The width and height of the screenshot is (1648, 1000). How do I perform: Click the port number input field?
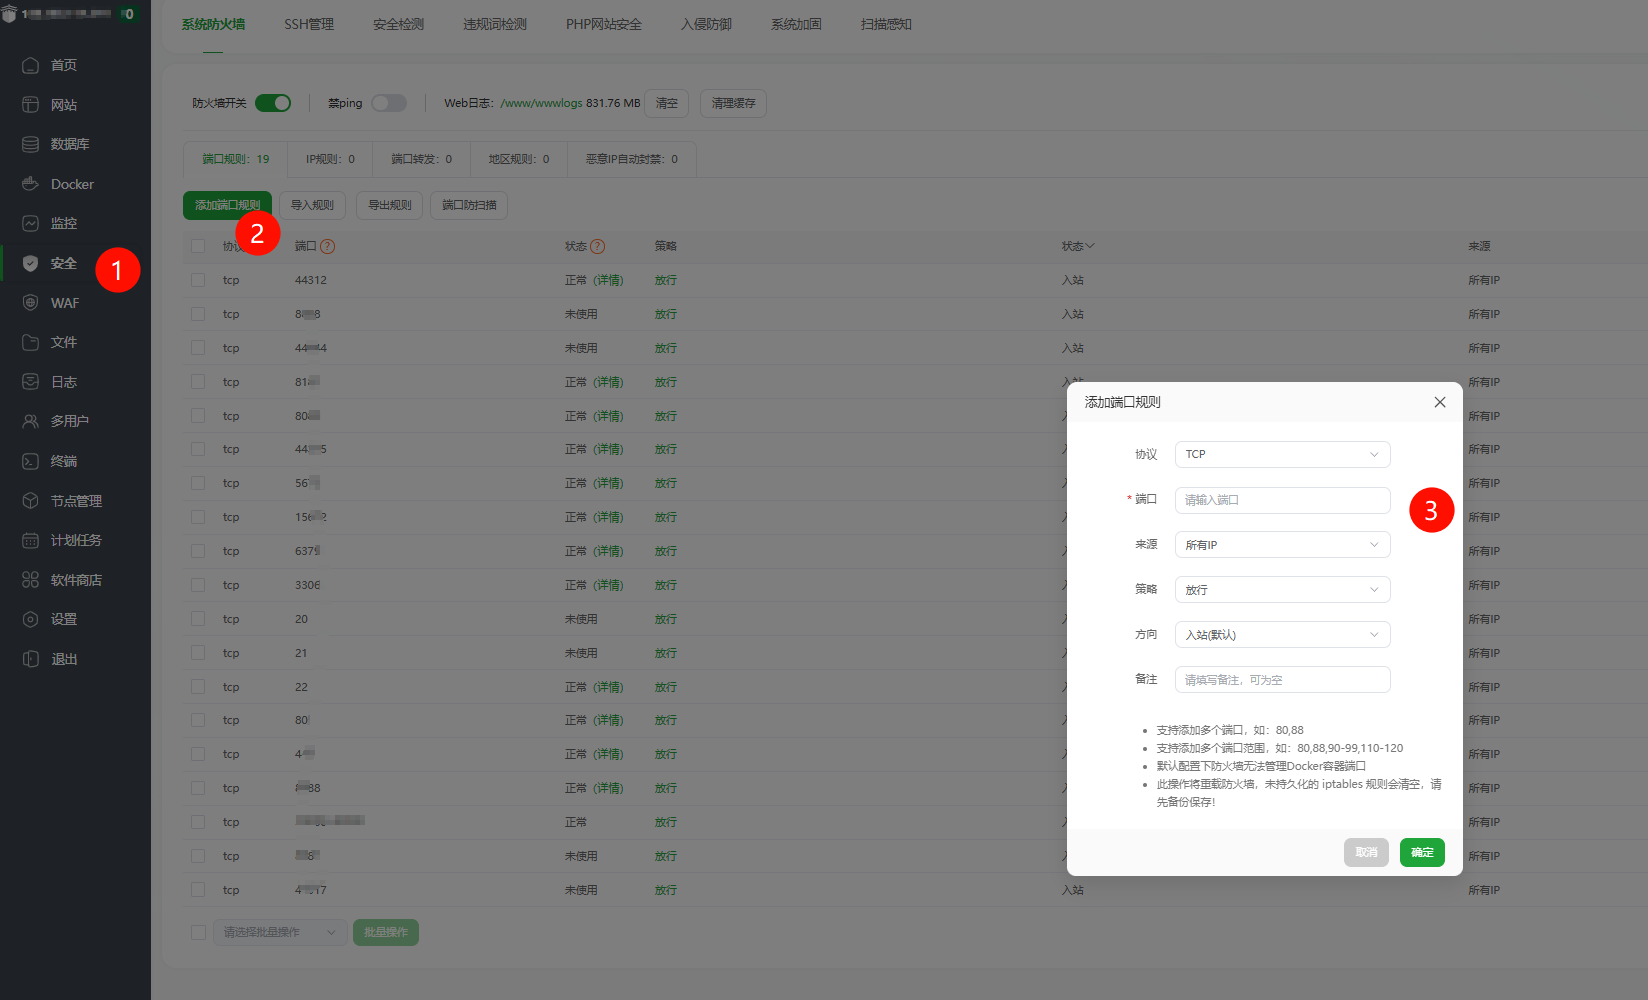1282,500
